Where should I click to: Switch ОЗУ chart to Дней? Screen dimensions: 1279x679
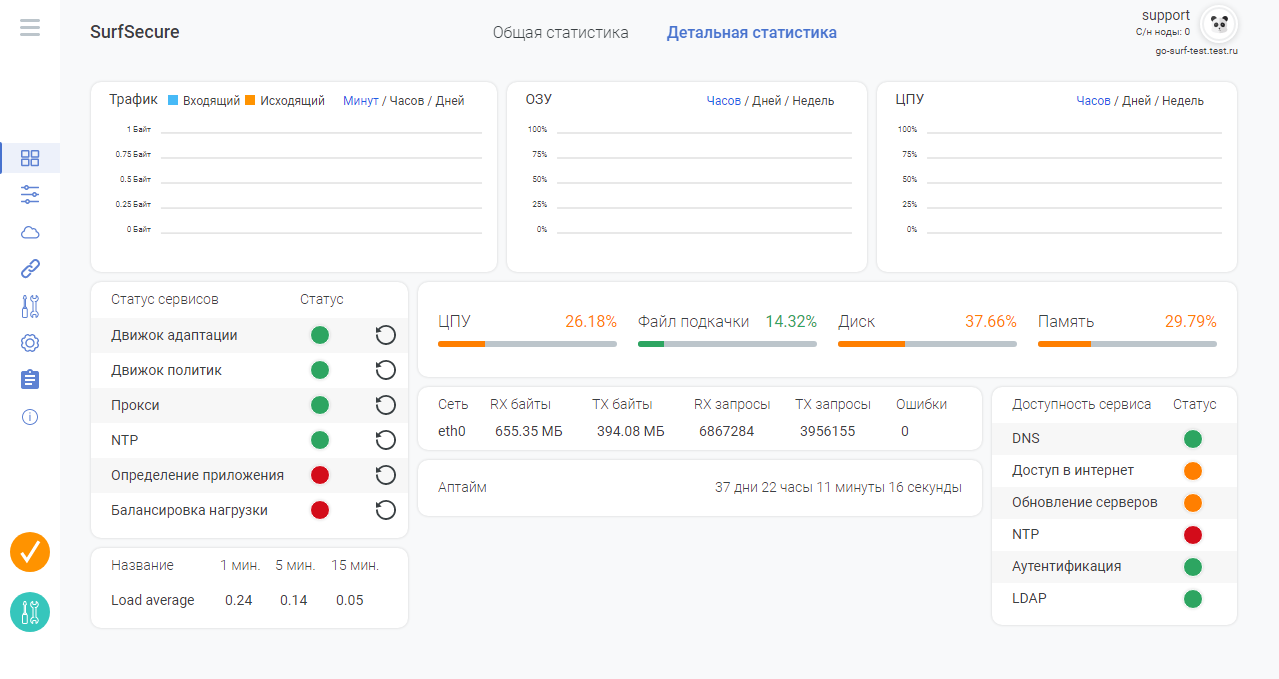[x=766, y=101]
